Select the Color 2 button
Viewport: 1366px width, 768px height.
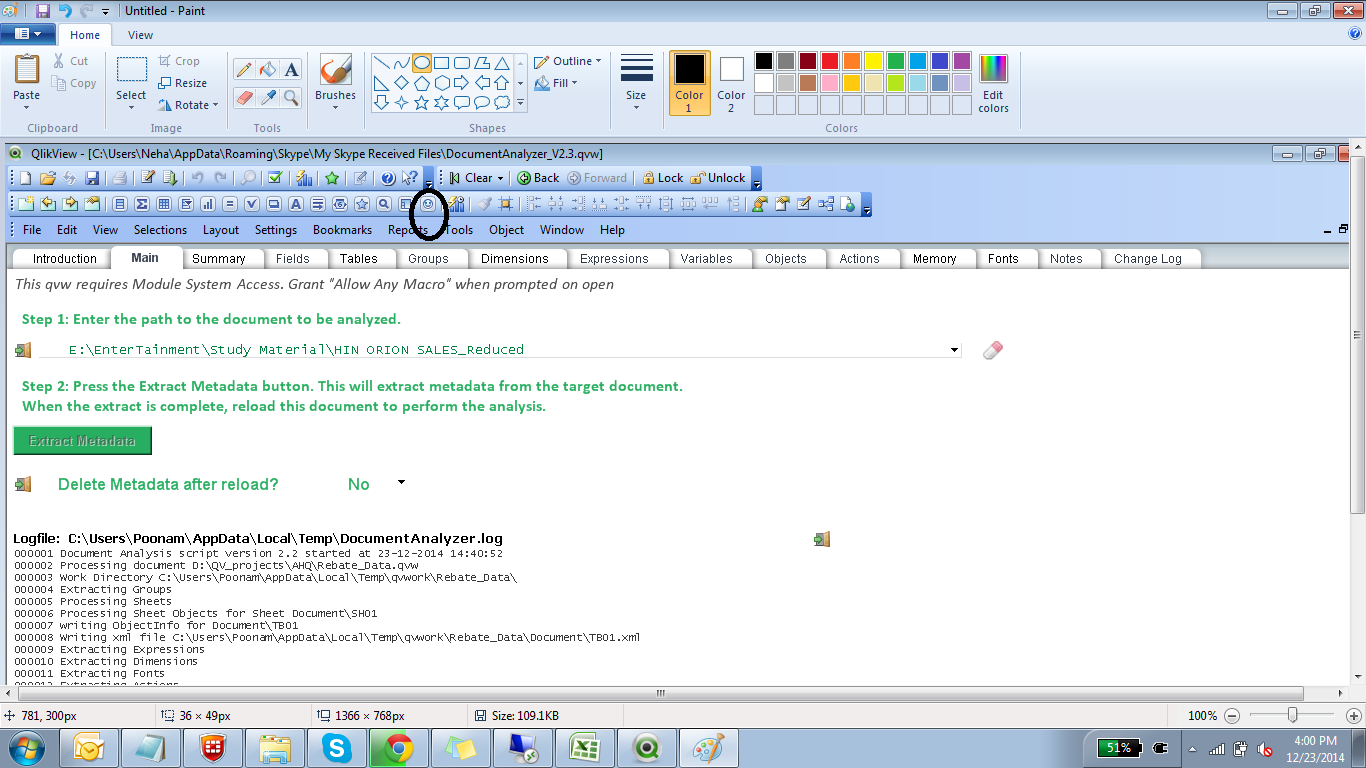(x=731, y=83)
